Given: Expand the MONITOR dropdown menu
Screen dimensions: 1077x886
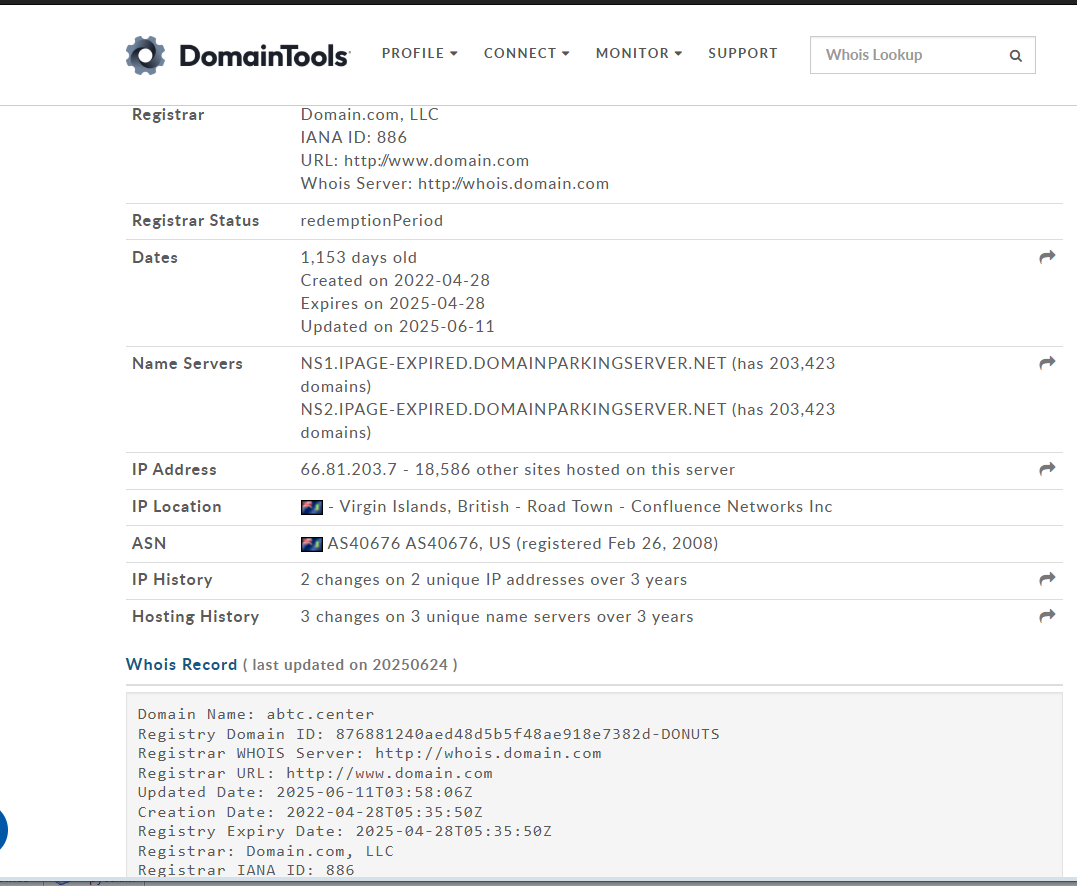Looking at the screenshot, I should [x=638, y=53].
